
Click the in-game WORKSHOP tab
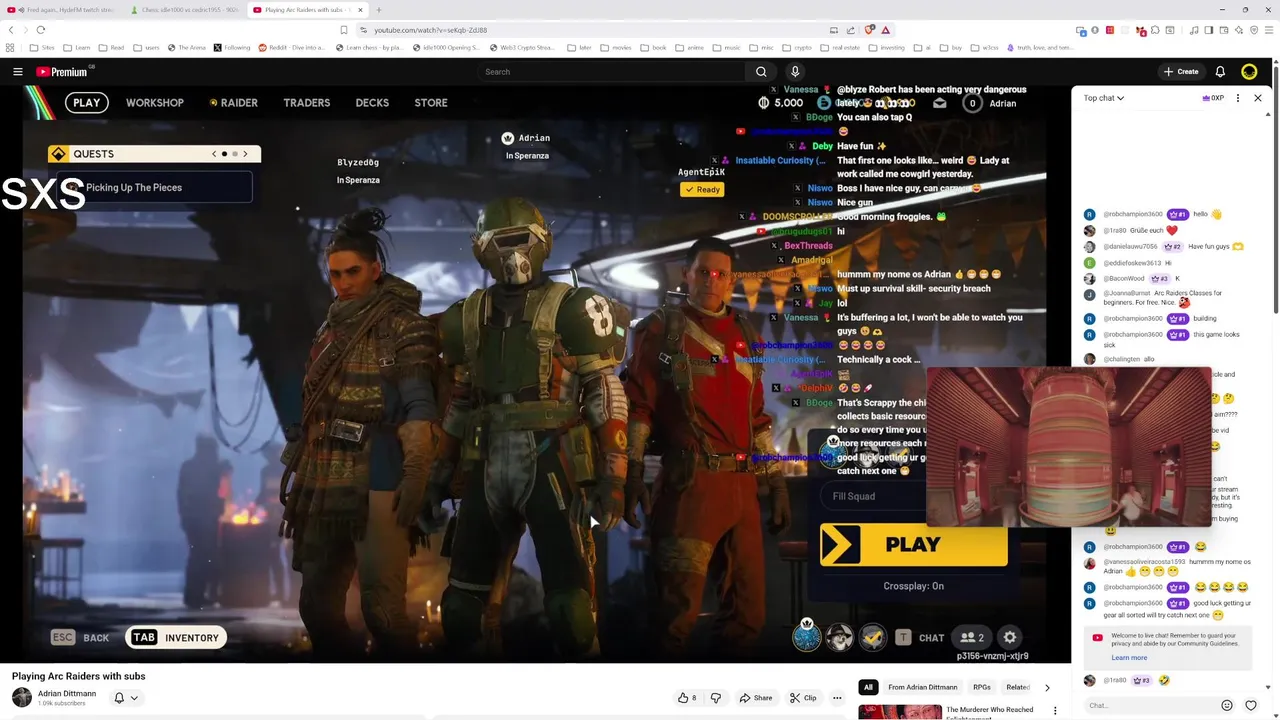(155, 103)
